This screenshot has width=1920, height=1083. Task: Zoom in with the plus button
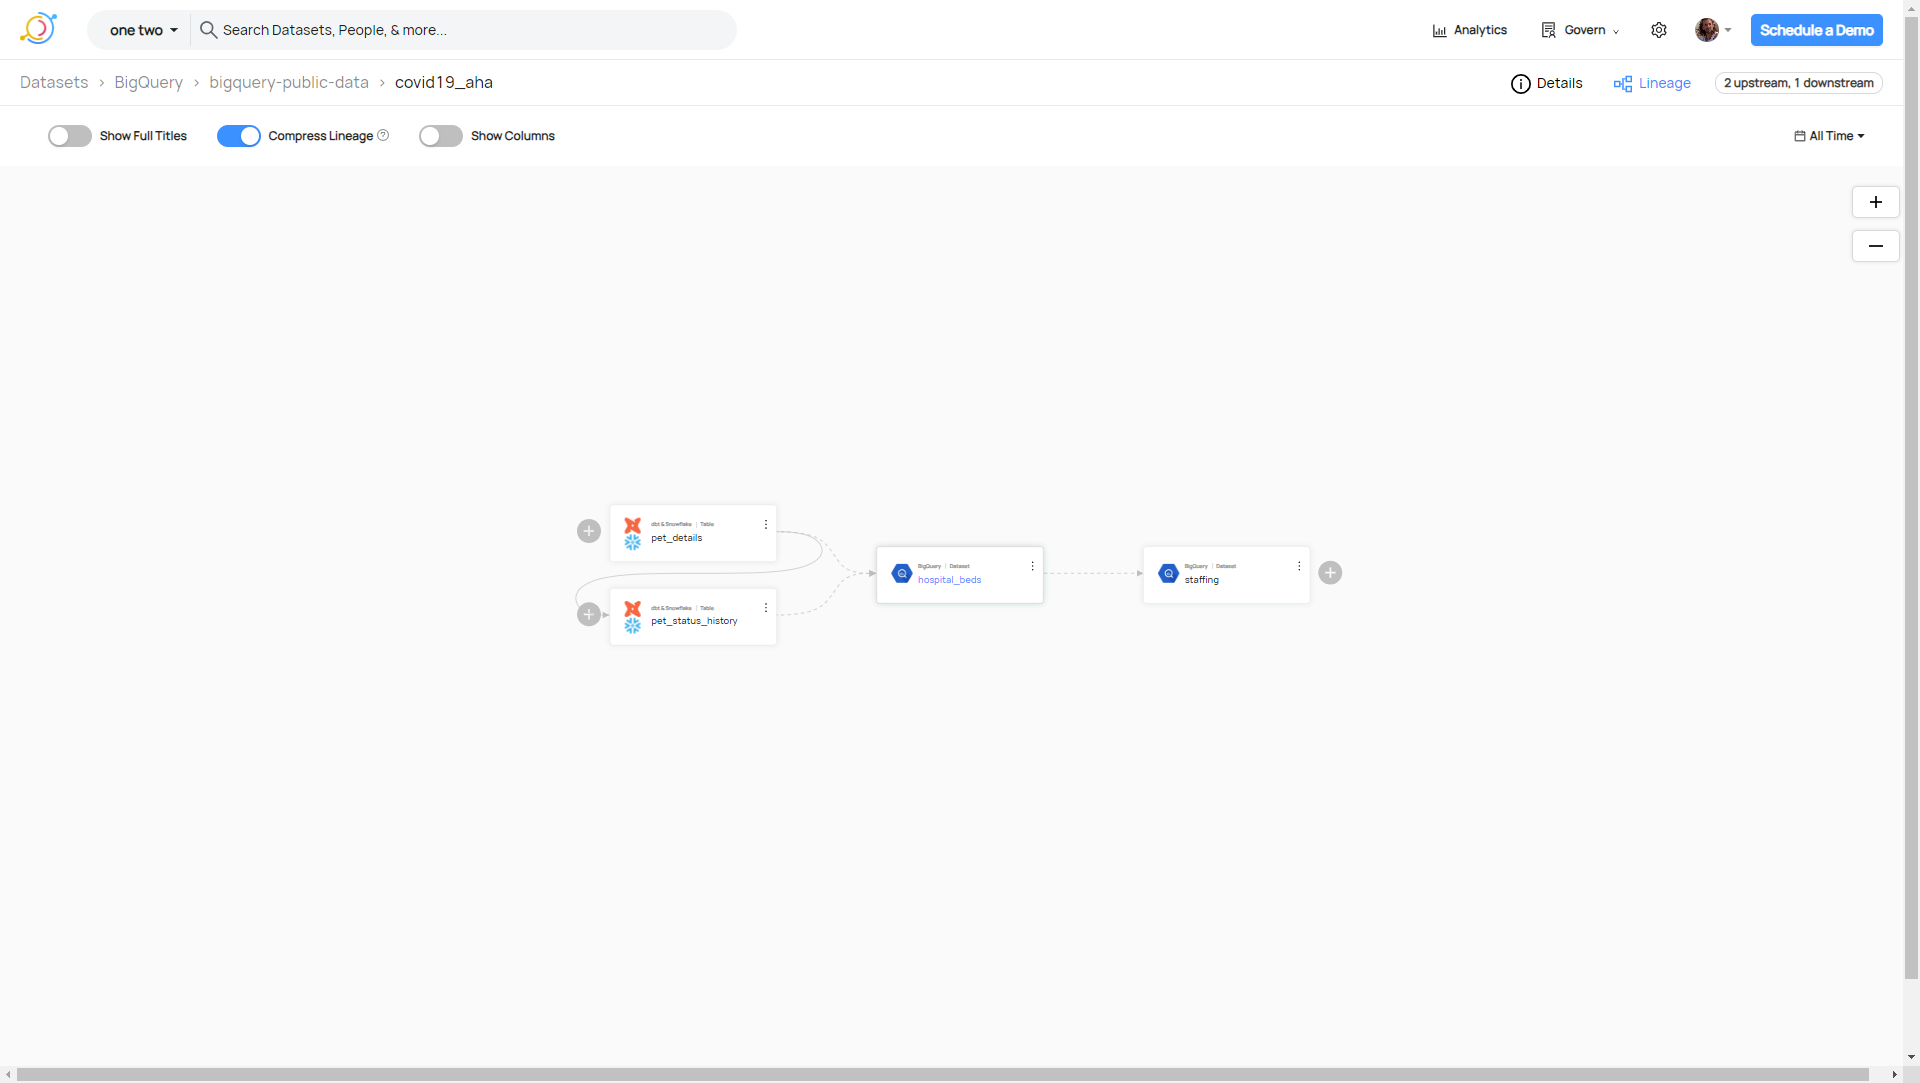pyautogui.click(x=1876, y=202)
